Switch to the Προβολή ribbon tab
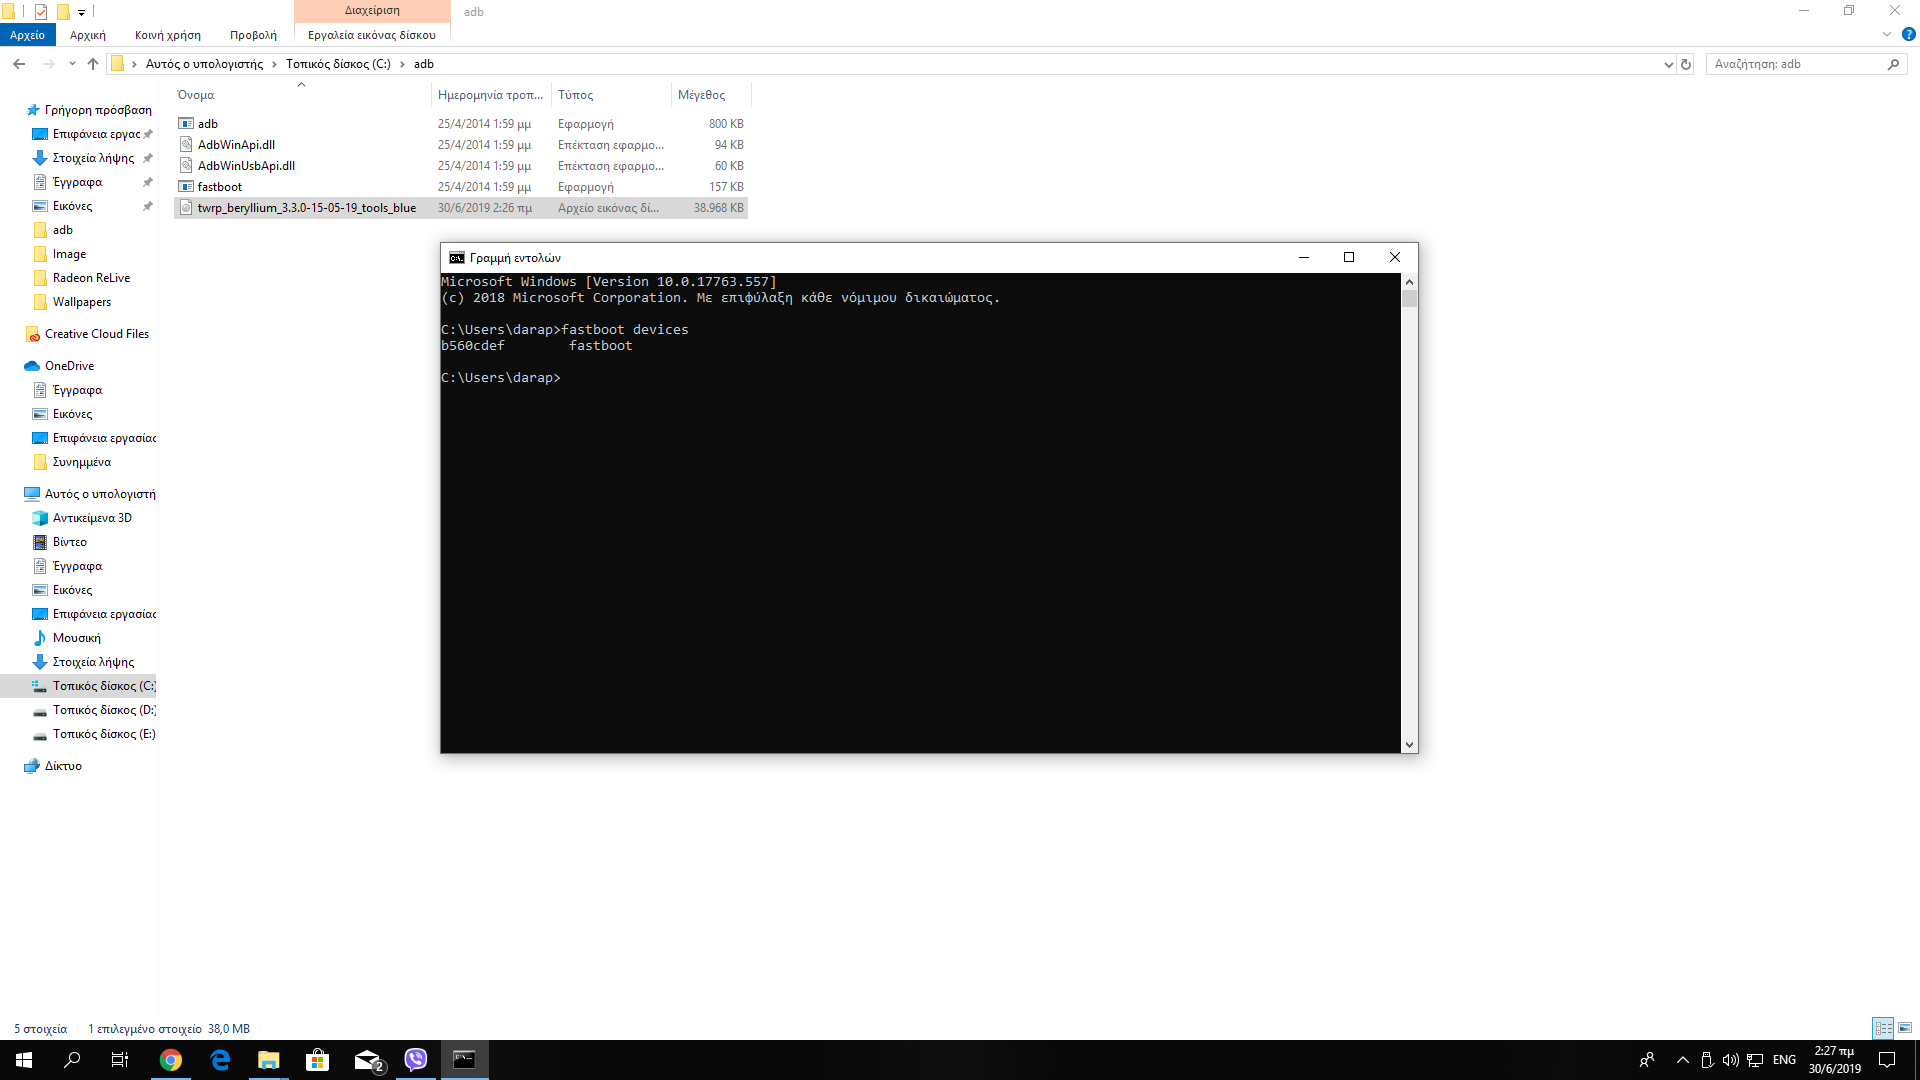 253,35
